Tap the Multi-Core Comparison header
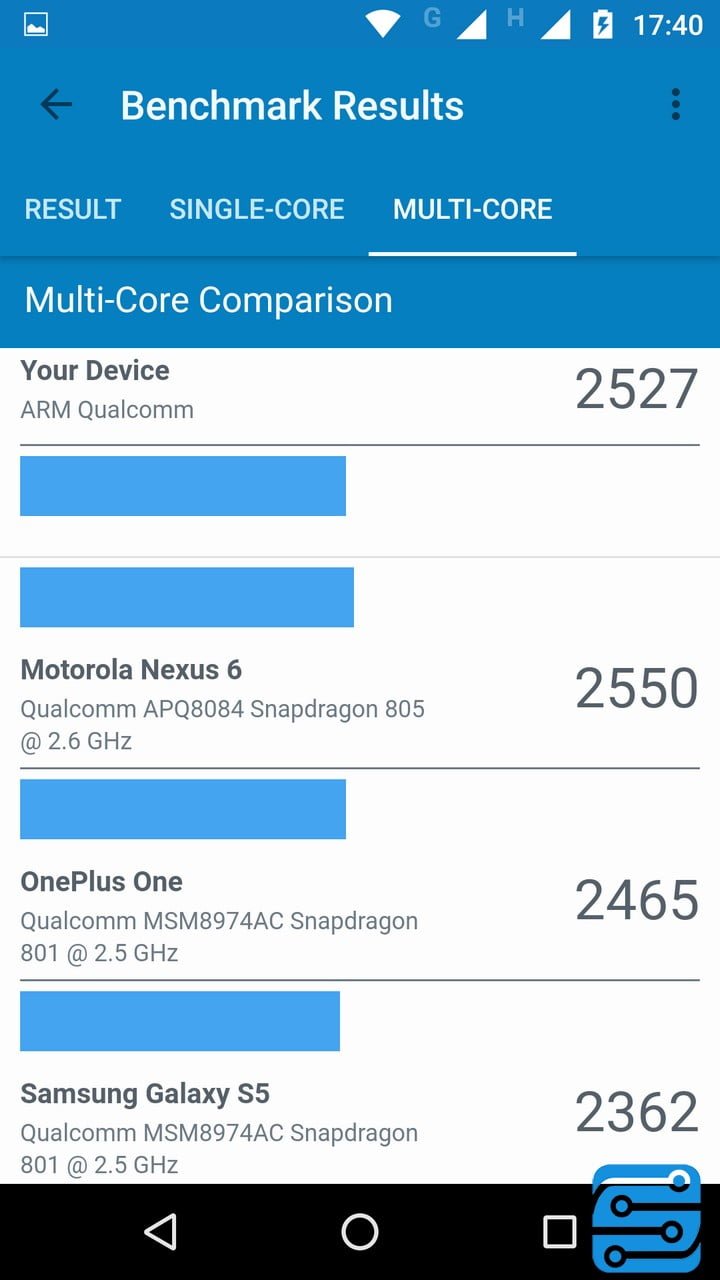 208,300
